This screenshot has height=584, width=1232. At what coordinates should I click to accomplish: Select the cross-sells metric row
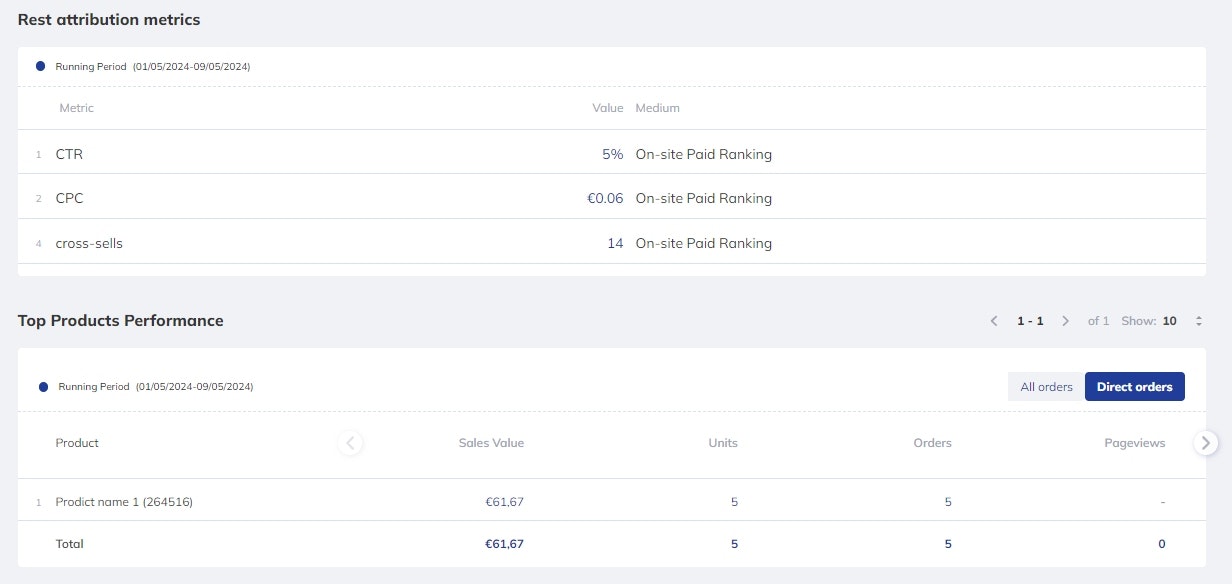[89, 243]
